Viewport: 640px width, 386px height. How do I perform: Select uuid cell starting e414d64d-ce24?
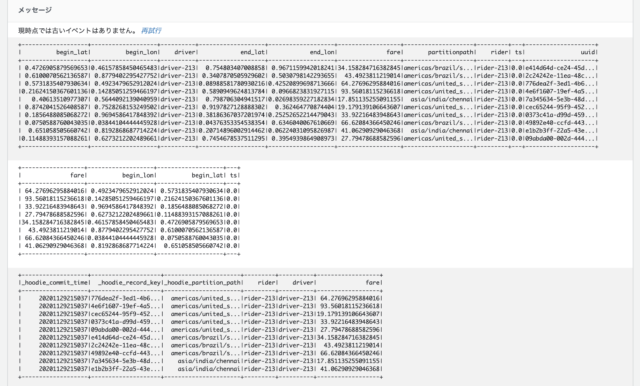click(x=560, y=68)
